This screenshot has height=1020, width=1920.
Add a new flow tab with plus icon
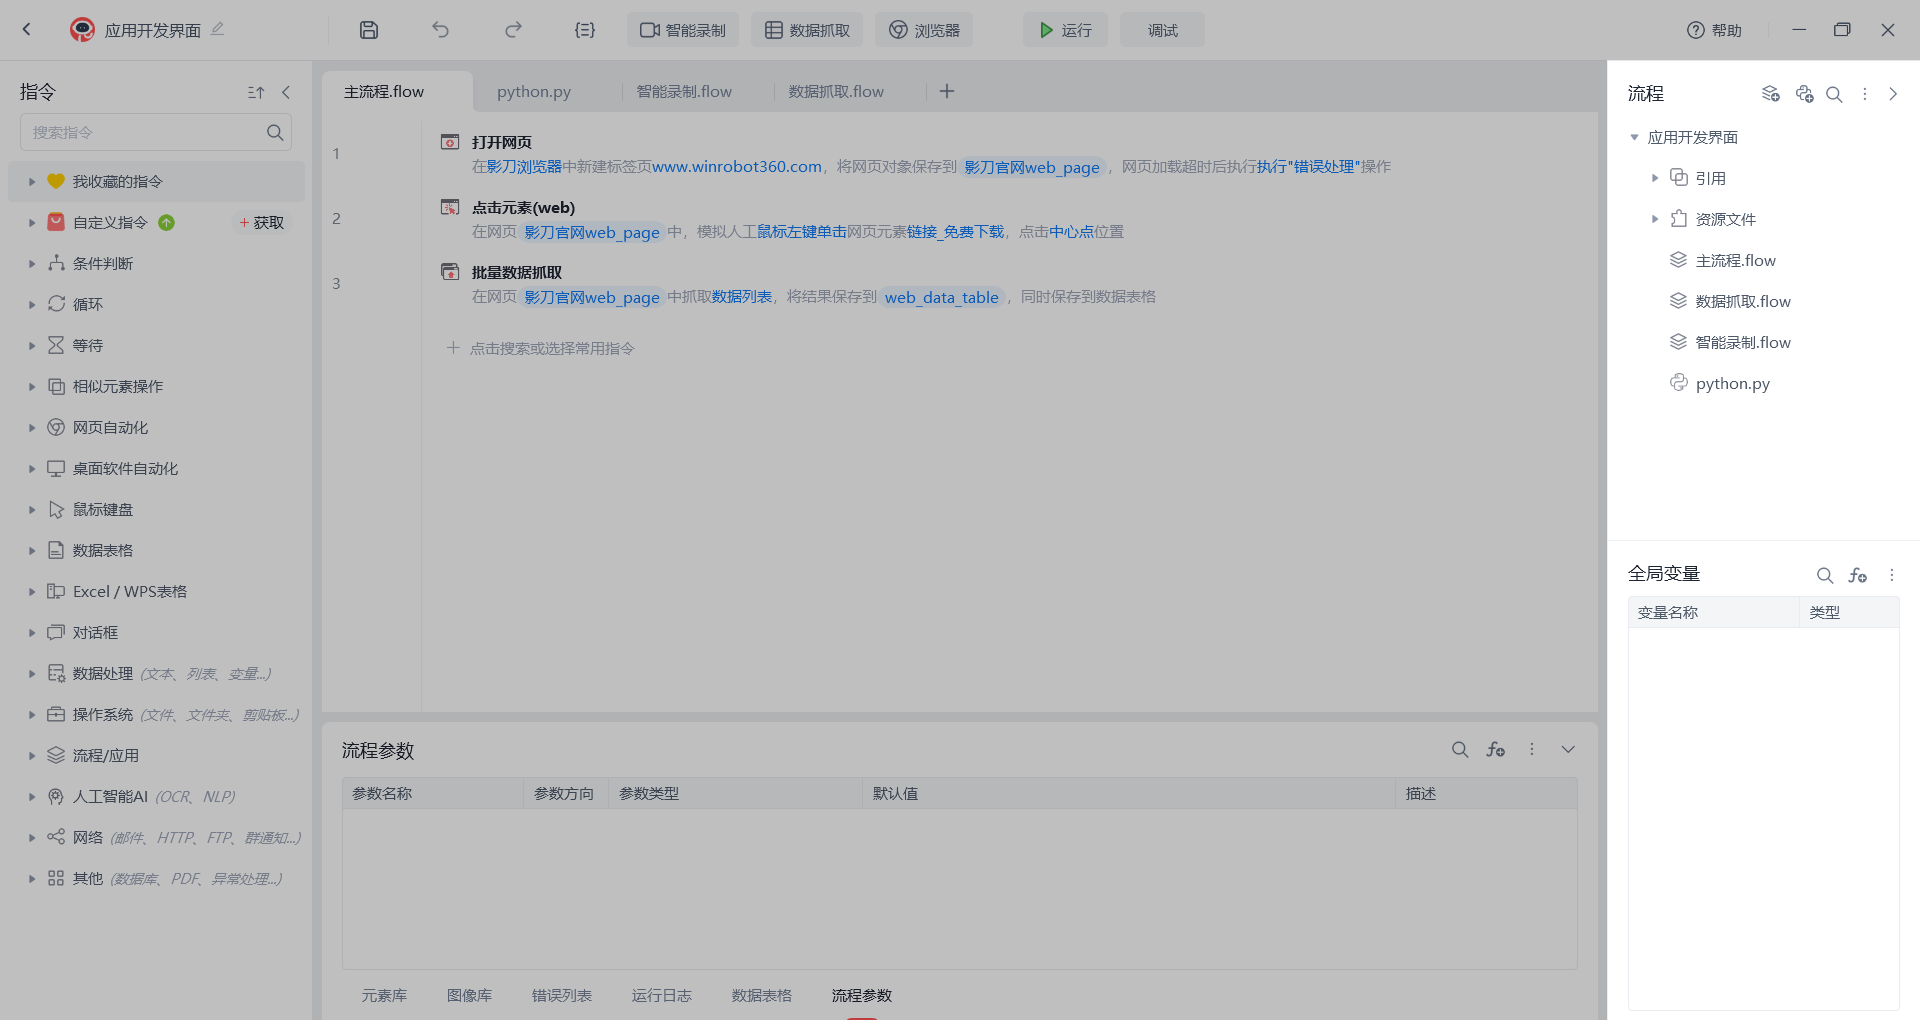pyautogui.click(x=947, y=91)
